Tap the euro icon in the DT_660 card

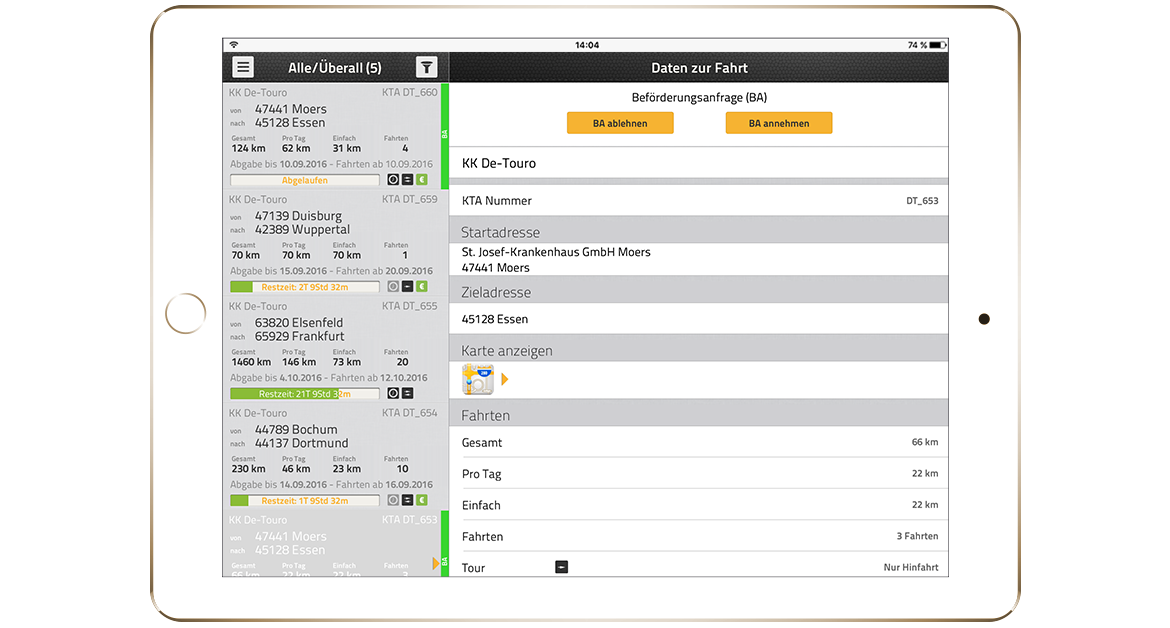pyautogui.click(x=422, y=180)
